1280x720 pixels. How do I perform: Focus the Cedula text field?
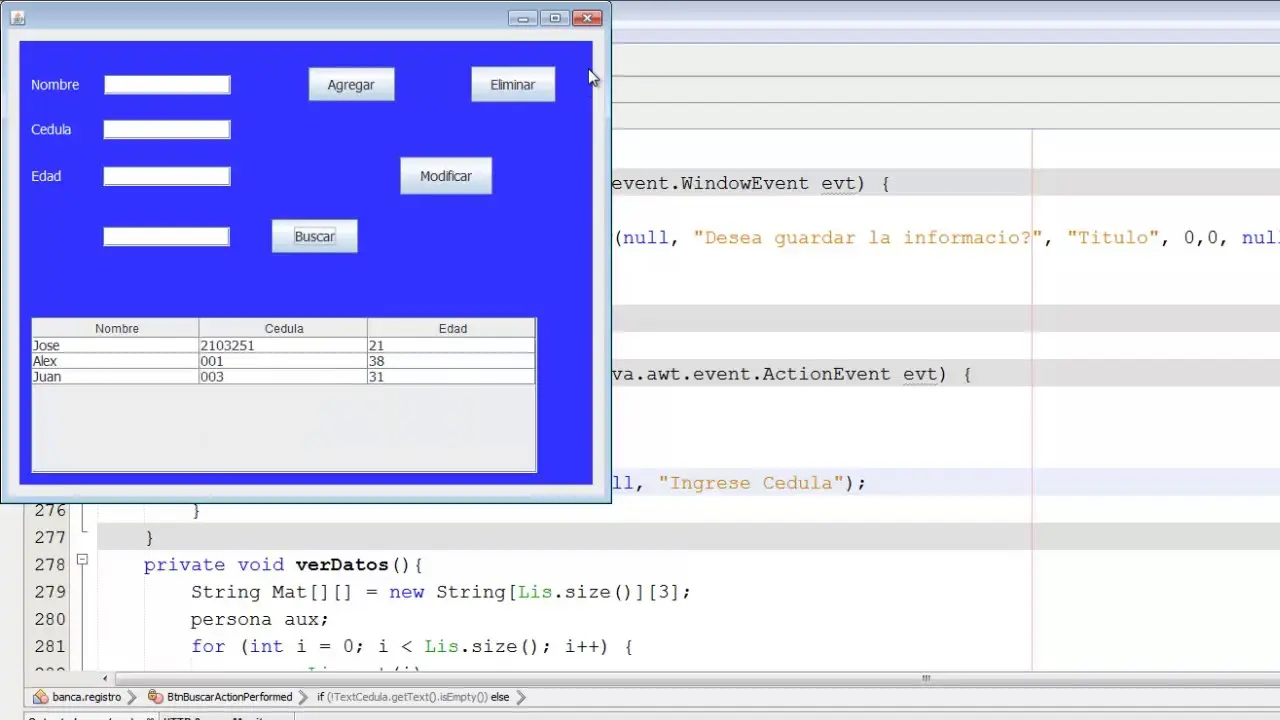[x=167, y=130]
